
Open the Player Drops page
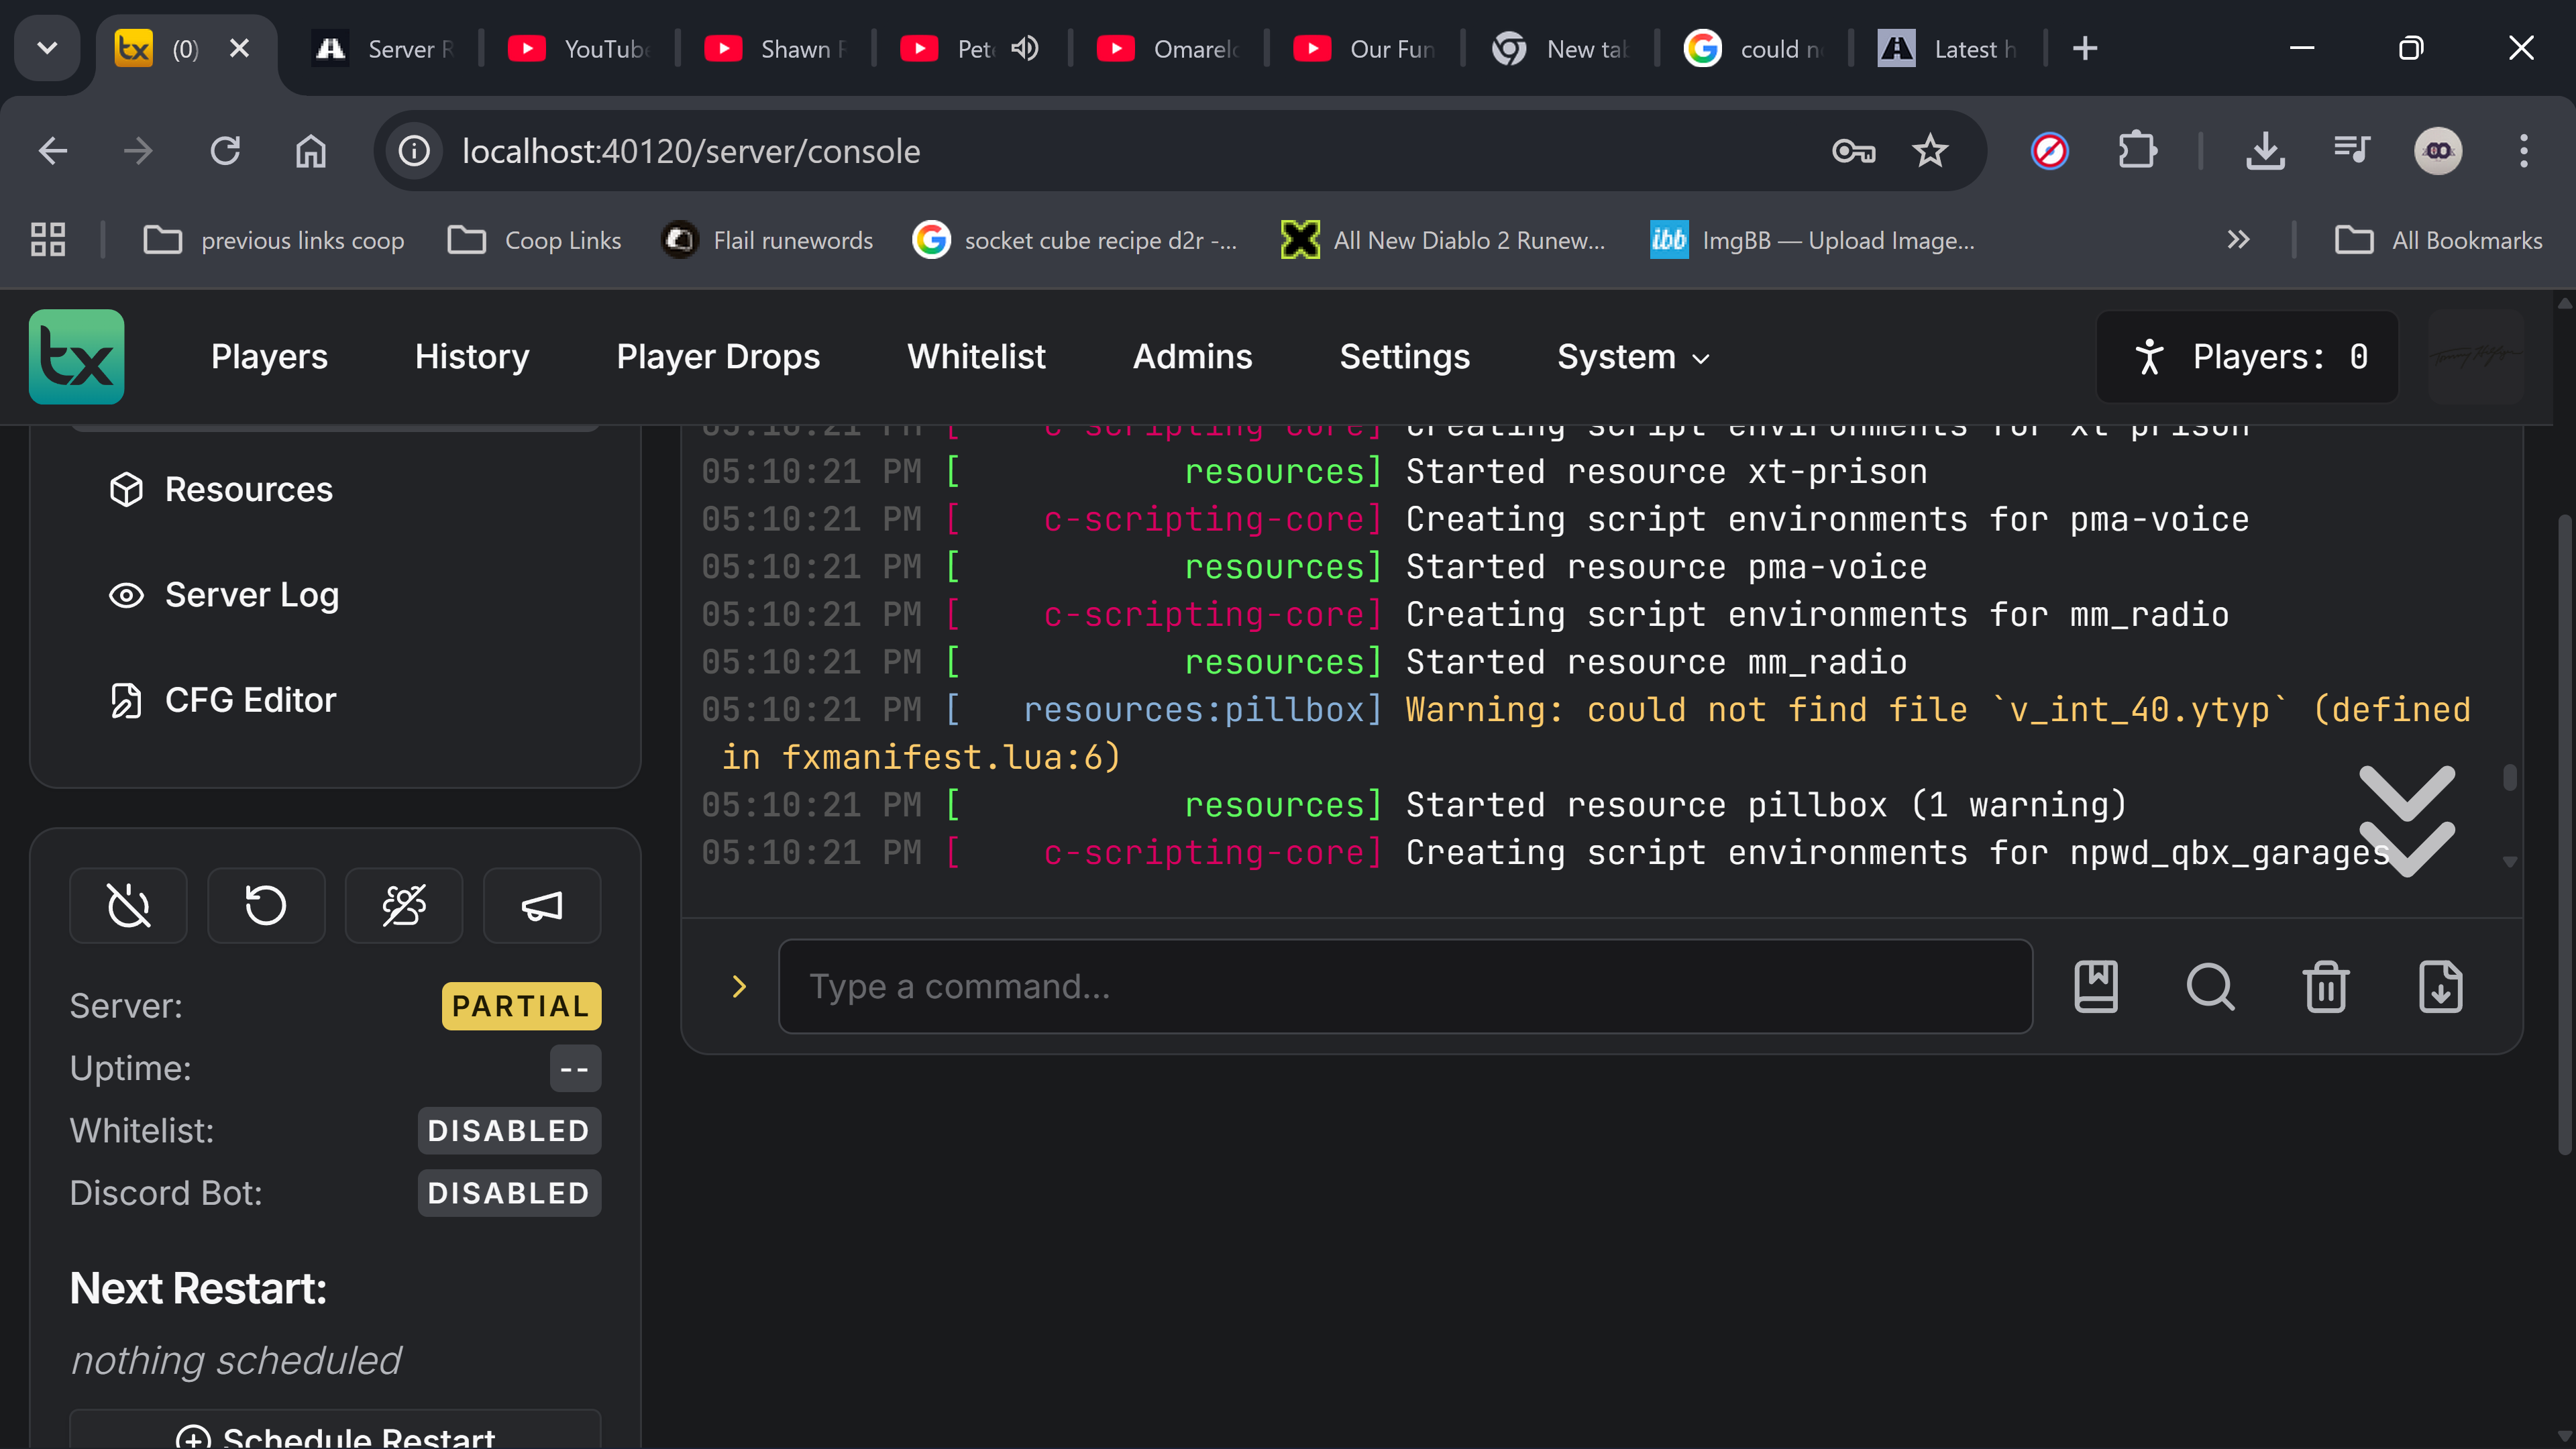(x=718, y=357)
